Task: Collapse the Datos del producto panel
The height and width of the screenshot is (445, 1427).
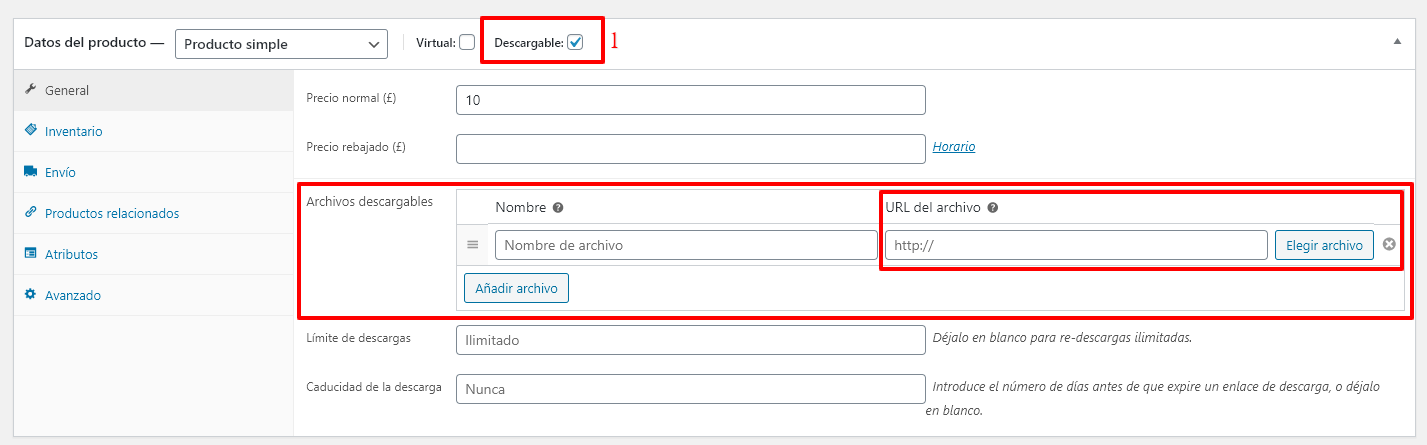Action: click(x=1400, y=43)
